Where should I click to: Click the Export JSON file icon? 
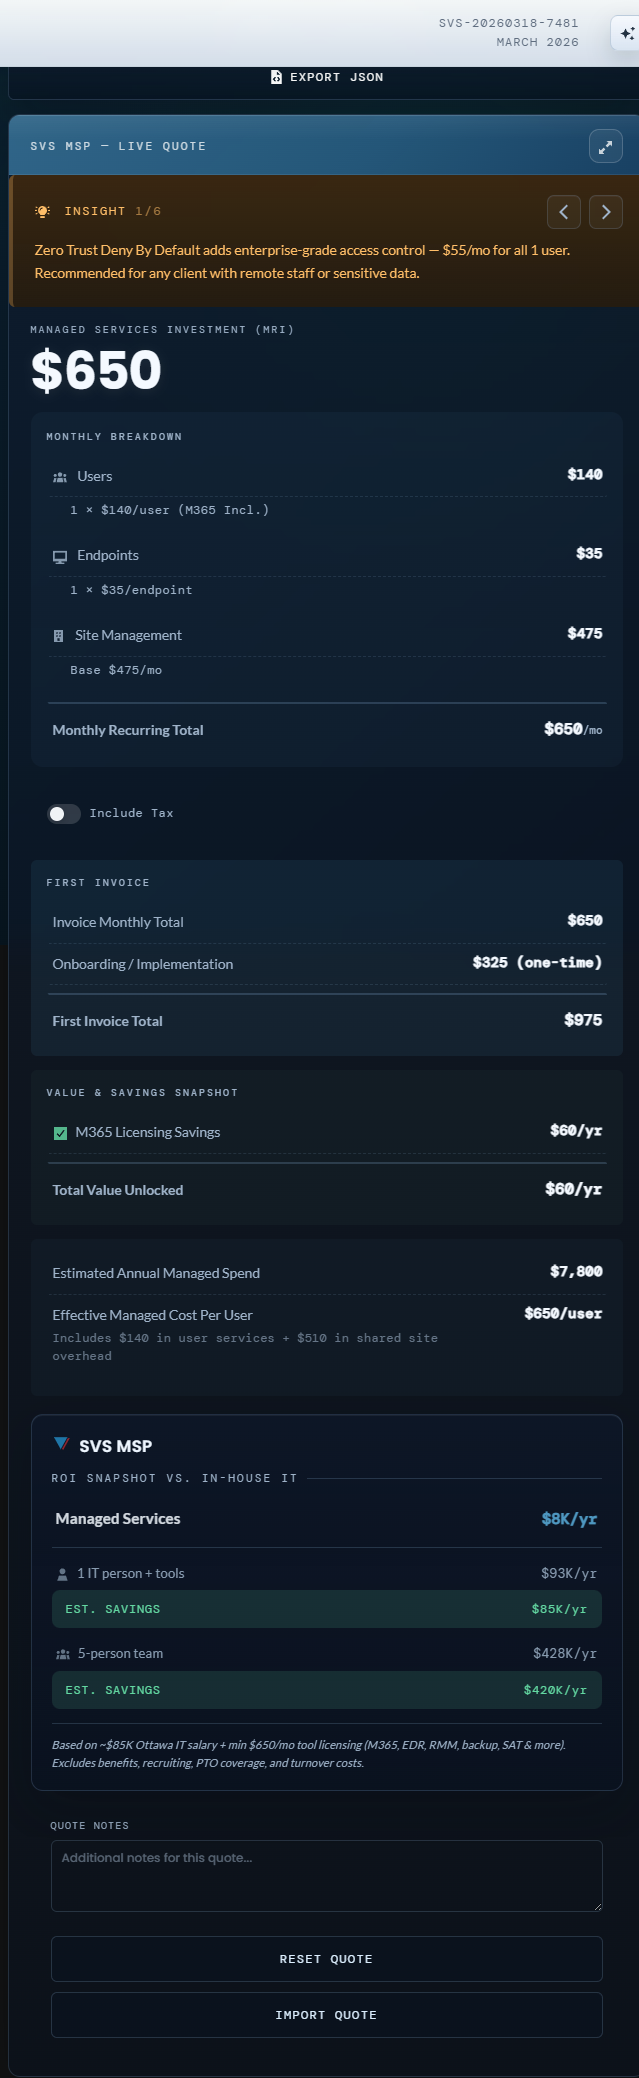tap(276, 77)
